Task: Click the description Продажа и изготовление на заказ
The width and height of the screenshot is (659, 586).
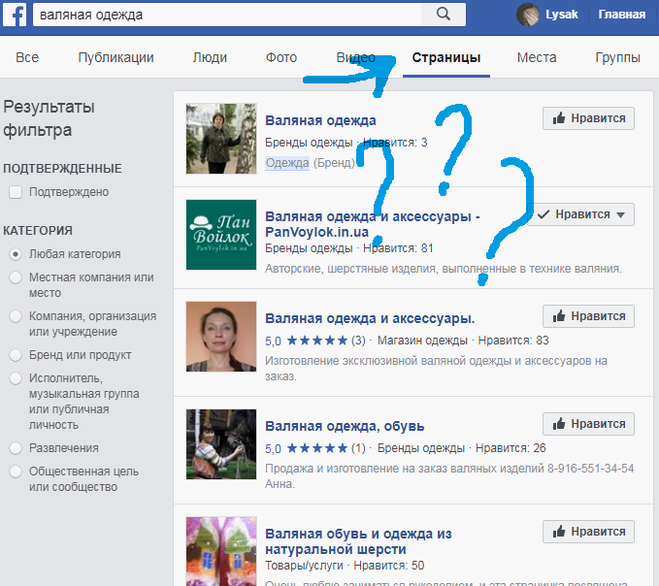Action: tap(449, 476)
